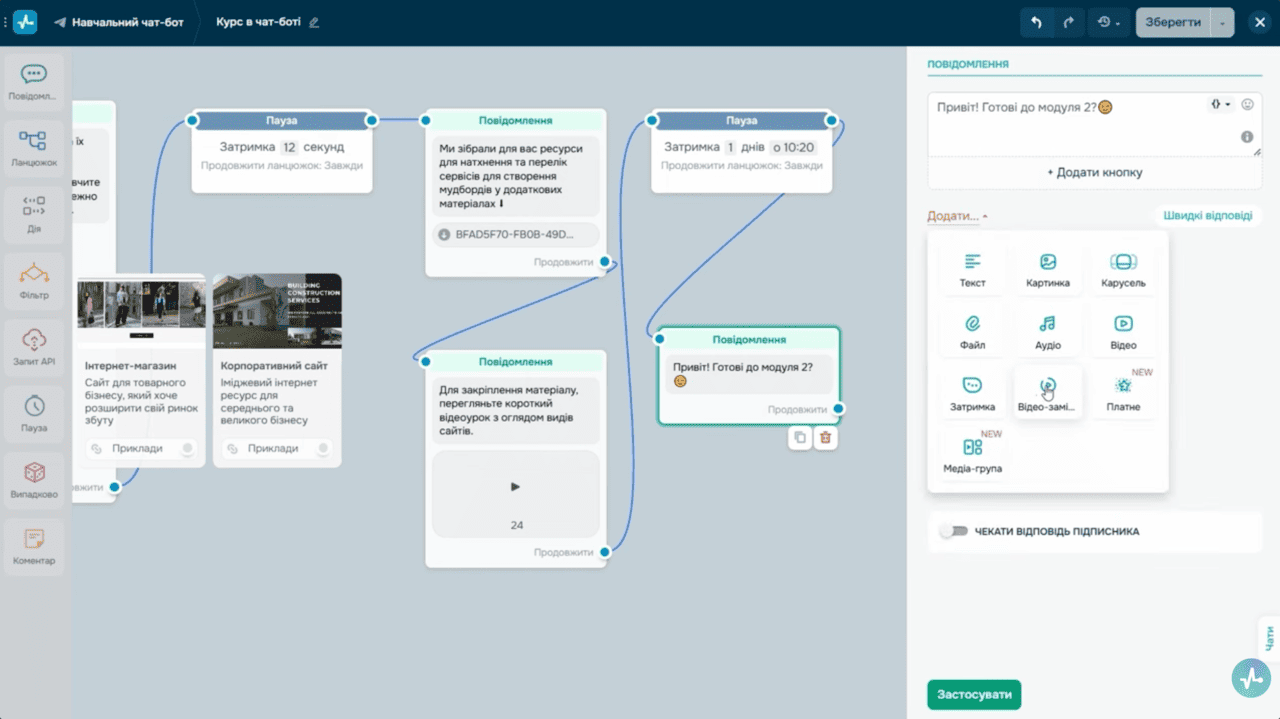Select the Корпоративний сайт card image

click(277, 311)
